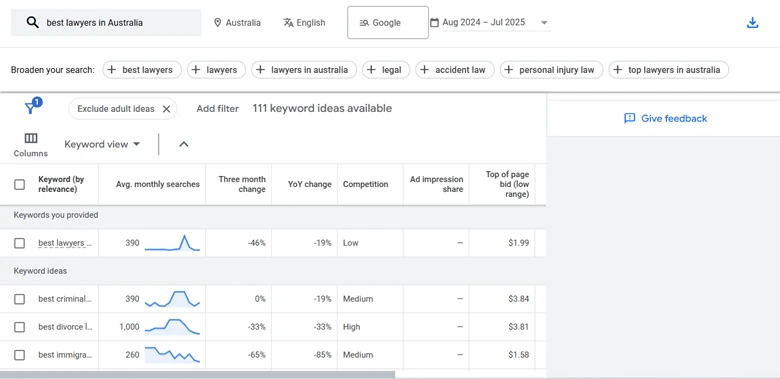780x379 pixels.
Task: Click the keyword search input field
Action: coord(106,22)
